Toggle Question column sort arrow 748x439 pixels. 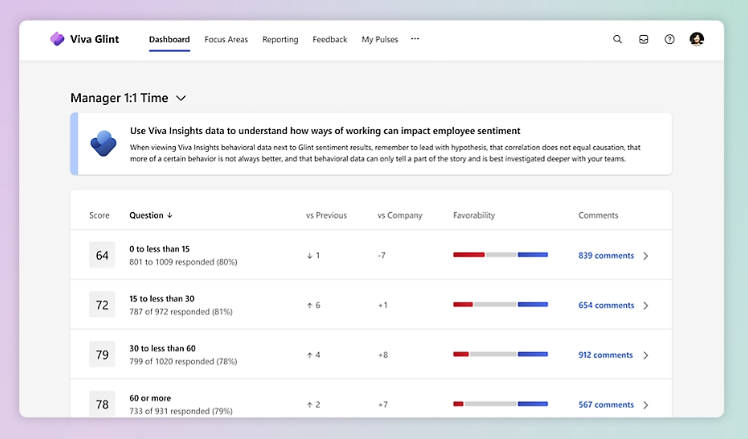(169, 215)
